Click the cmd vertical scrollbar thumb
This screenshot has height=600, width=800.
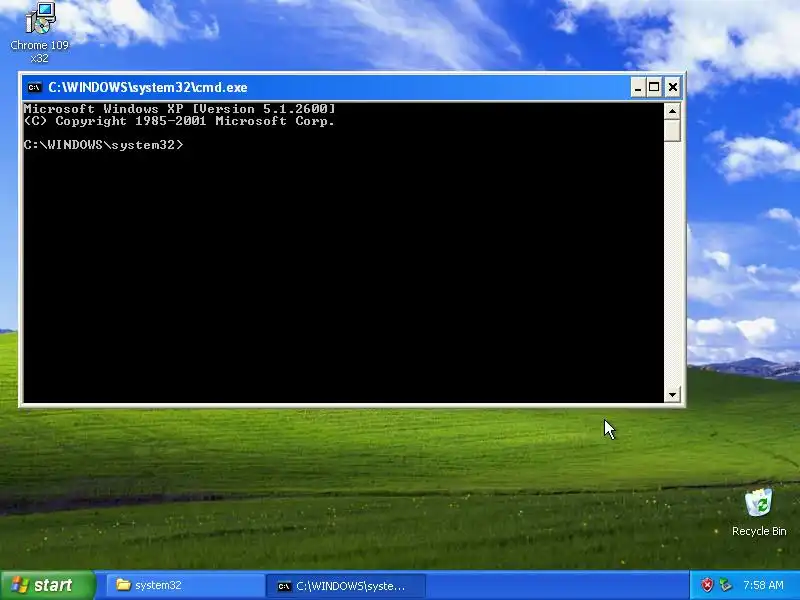(x=672, y=131)
